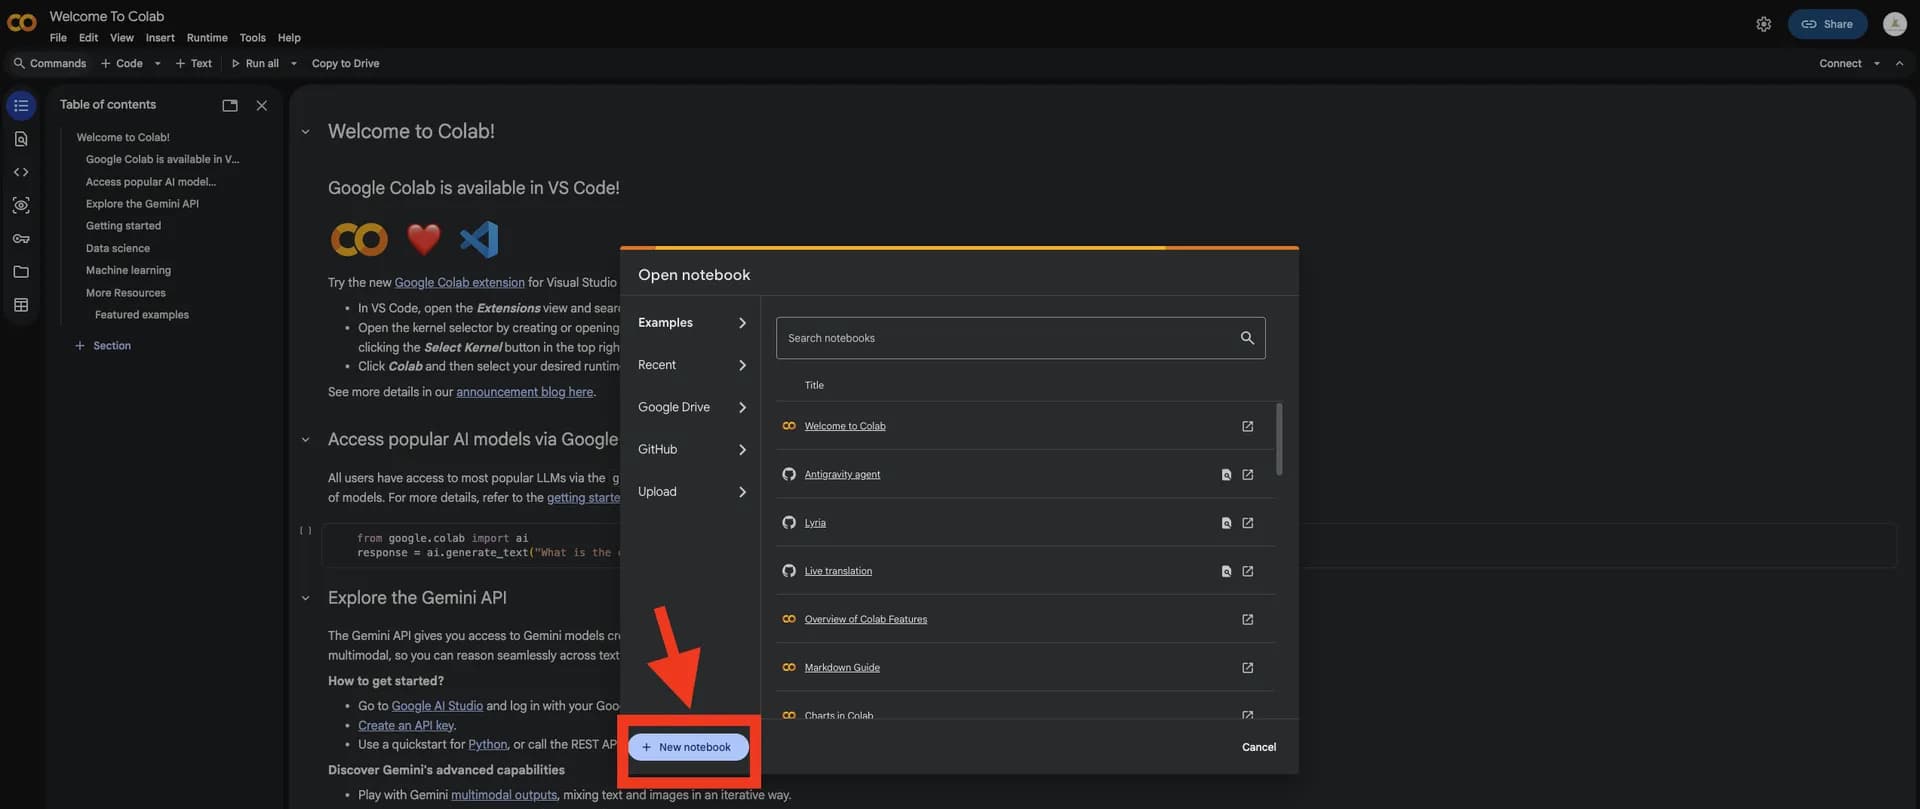Run the google.colab import ai code cell
Viewport: 1920px width, 809px height.
[x=306, y=531]
